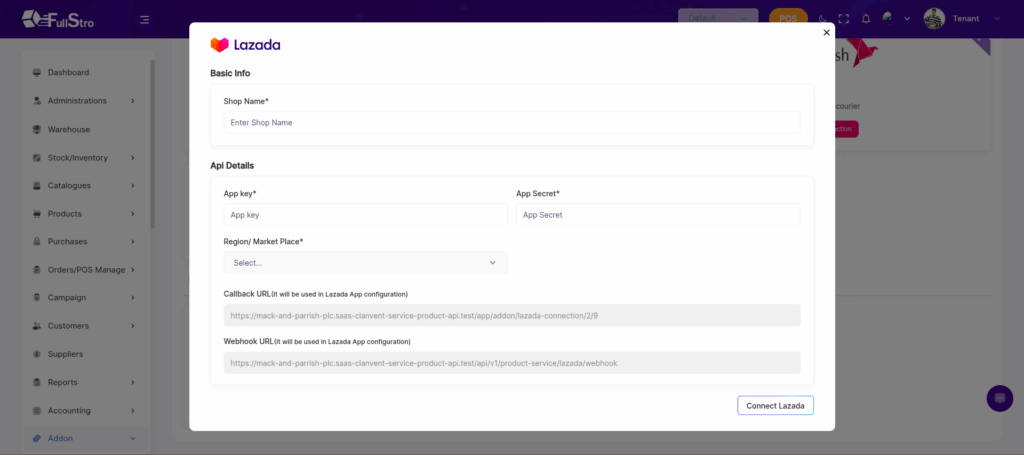Focus the App Secret field
1024x455 pixels.
pyautogui.click(x=657, y=215)
